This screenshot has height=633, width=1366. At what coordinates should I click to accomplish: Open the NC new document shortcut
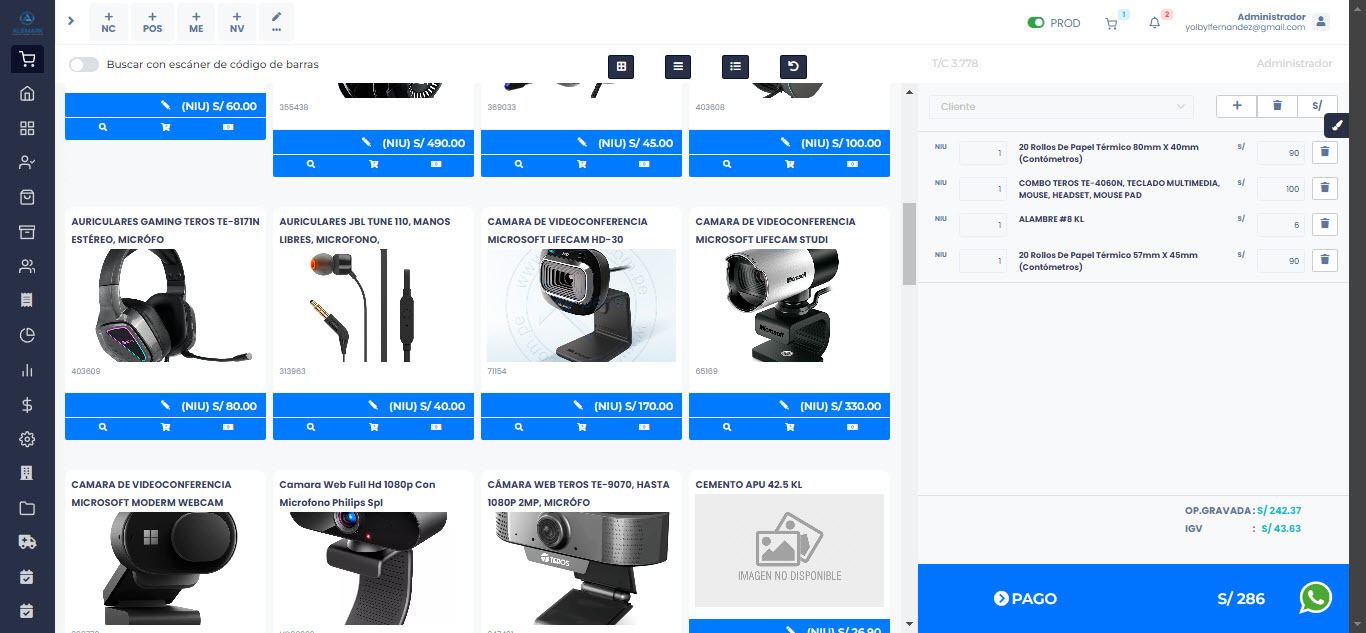pos(108,22)
